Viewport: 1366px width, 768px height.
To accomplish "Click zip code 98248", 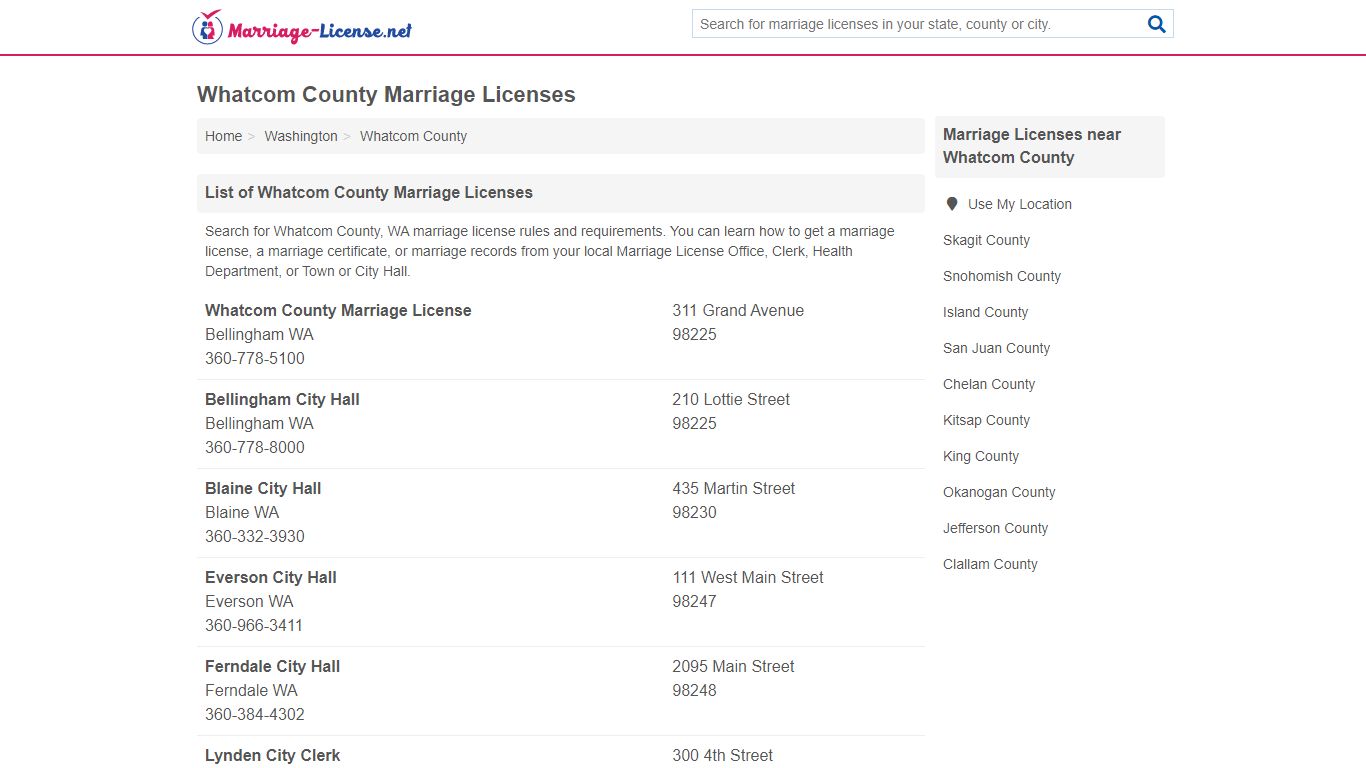I will 694,690.
